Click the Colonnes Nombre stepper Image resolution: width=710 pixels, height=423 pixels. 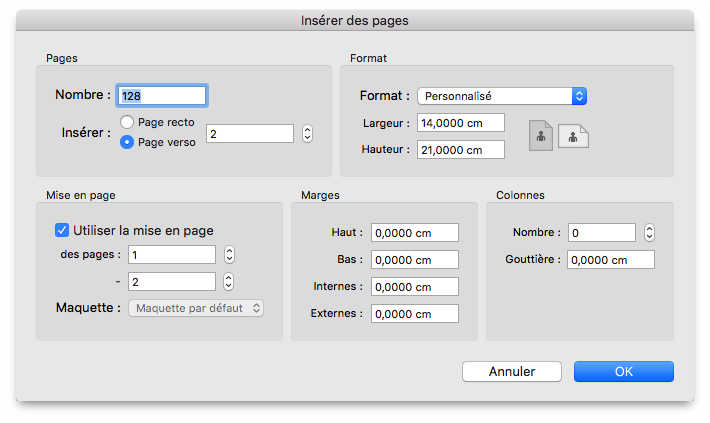(649, 232)
